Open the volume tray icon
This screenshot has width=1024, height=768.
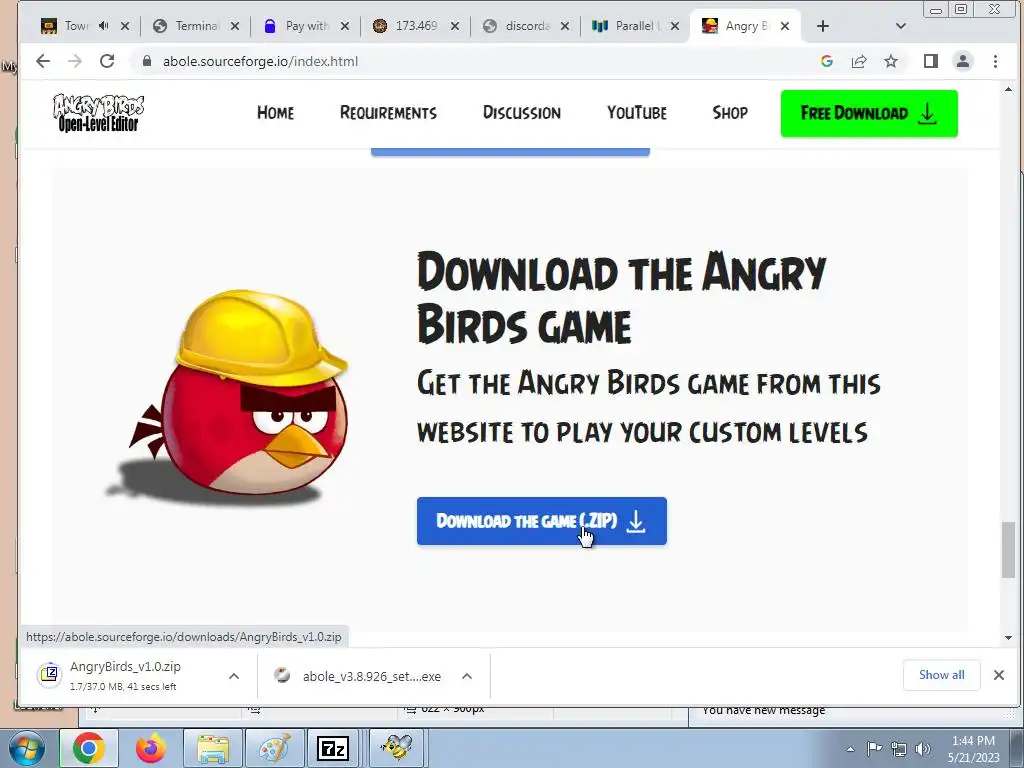click(923, 749)
